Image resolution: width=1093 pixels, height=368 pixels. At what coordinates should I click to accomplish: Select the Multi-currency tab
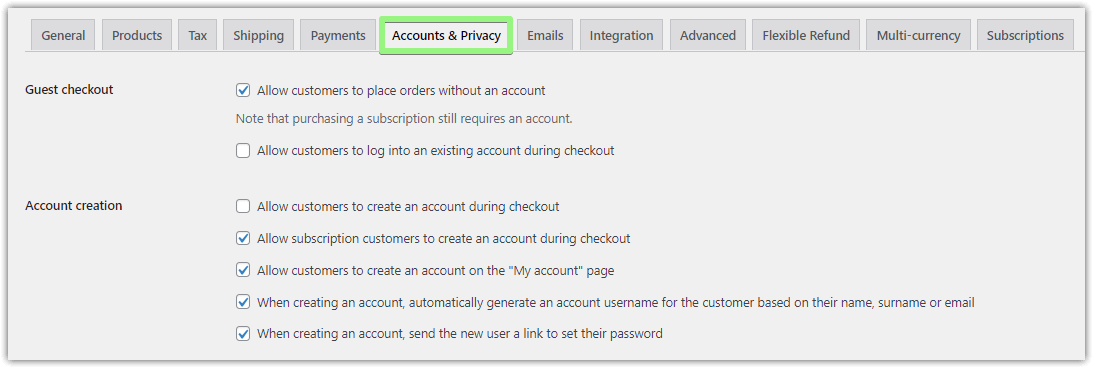coord(918,36)
